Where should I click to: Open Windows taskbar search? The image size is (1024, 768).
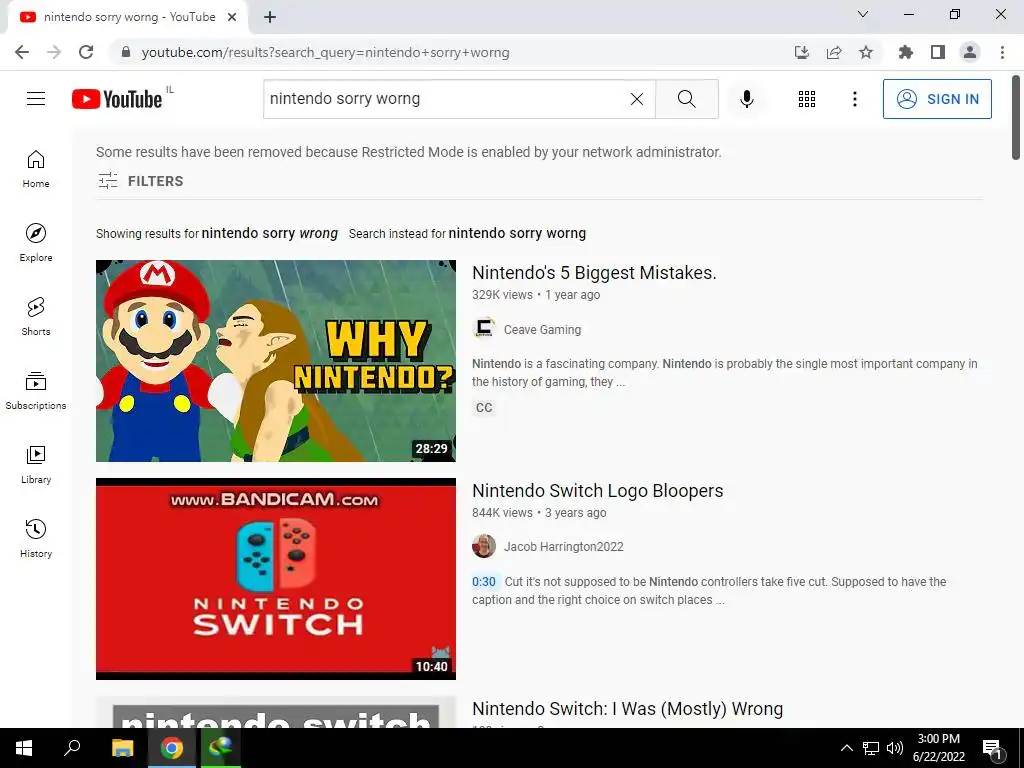click(72, 748)
